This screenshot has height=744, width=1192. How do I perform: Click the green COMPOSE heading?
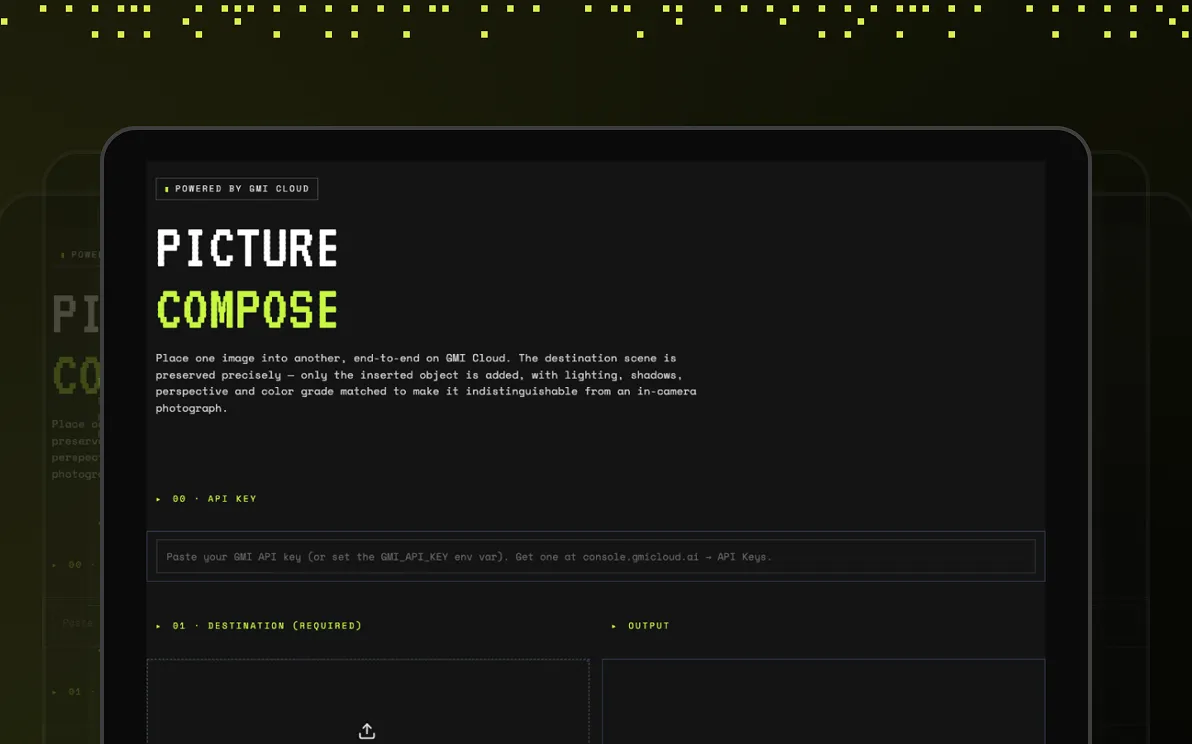(247, 309)
